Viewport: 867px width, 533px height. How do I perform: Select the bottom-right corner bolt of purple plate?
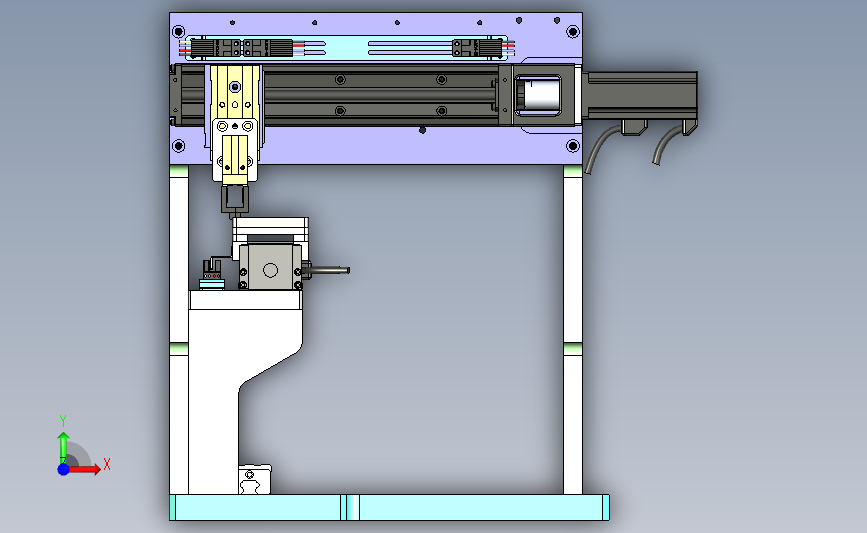tap(573, 146)
